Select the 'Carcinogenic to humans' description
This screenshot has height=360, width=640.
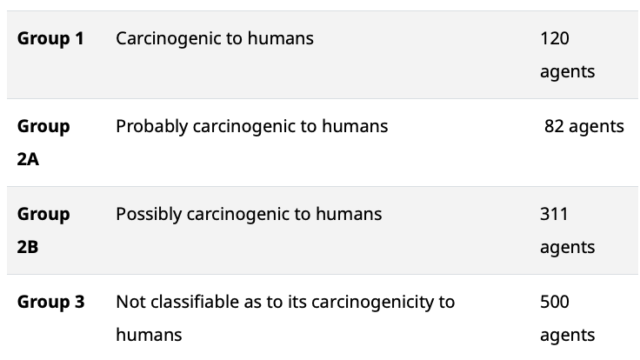215,39
